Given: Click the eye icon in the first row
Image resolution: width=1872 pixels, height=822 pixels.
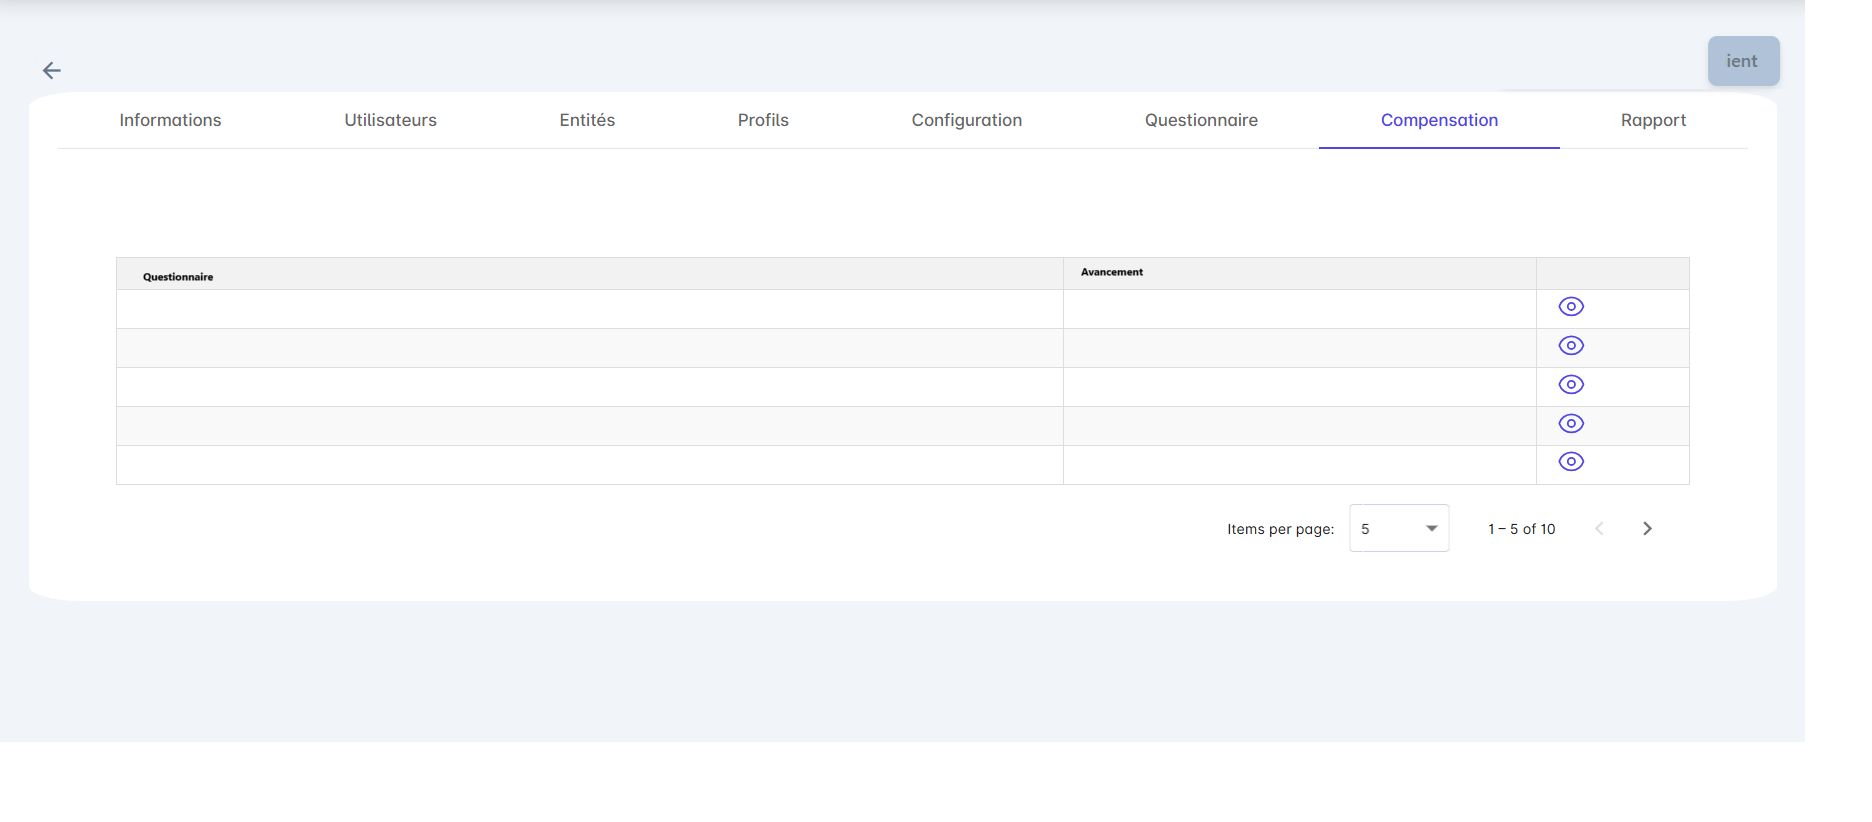Looking at the screenshot, I should [1571, 307].
